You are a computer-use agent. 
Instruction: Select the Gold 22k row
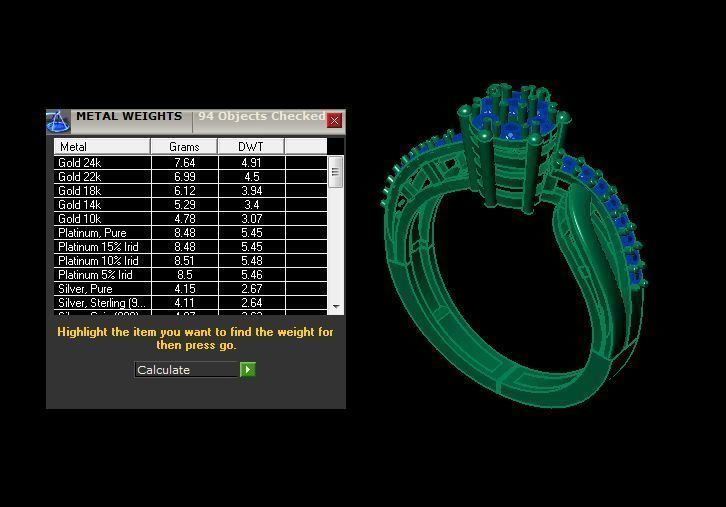[x=190, y=176]
